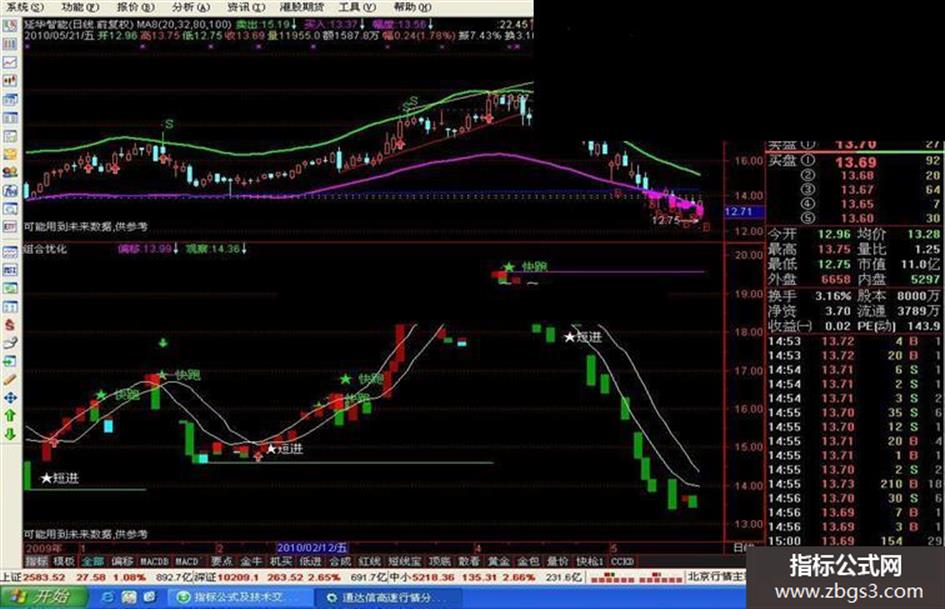Select the pencil drawing tool icon

pos(10,380)
